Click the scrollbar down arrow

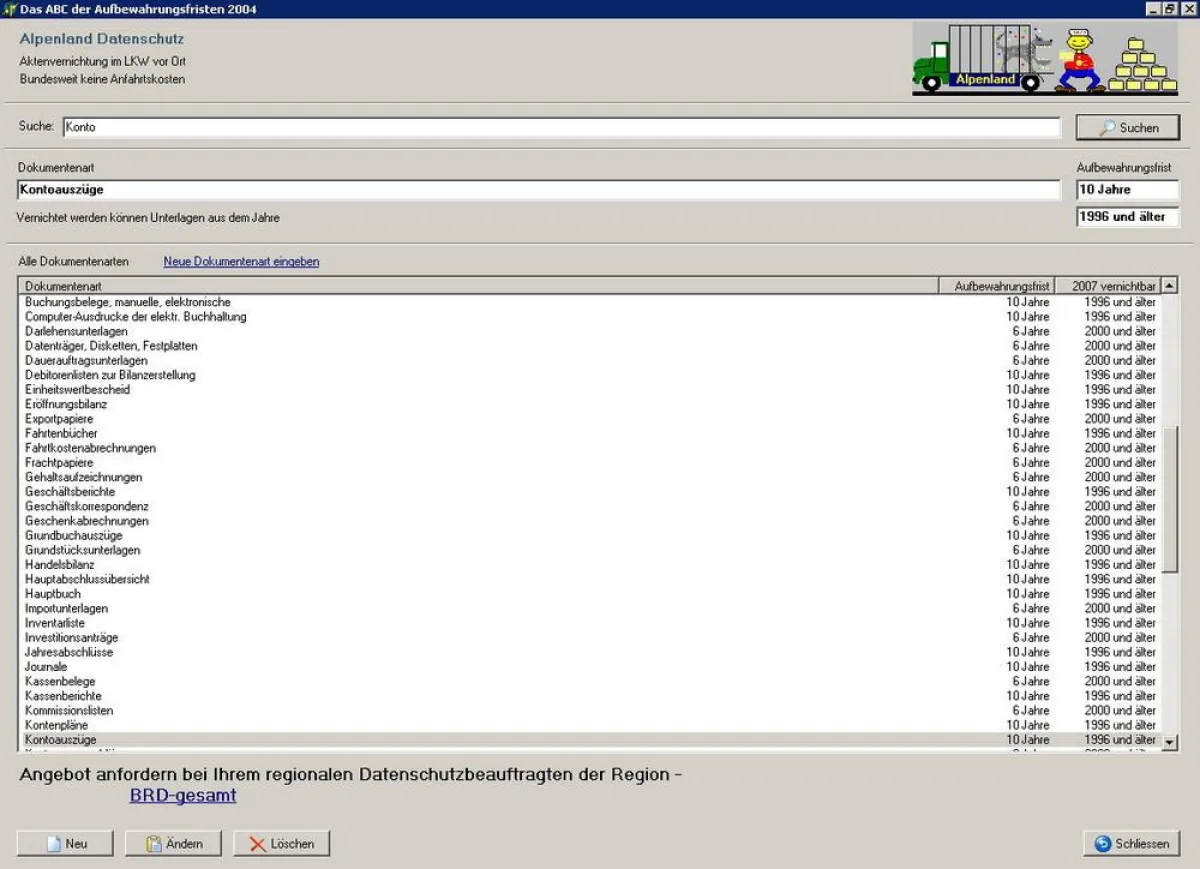1167,741
